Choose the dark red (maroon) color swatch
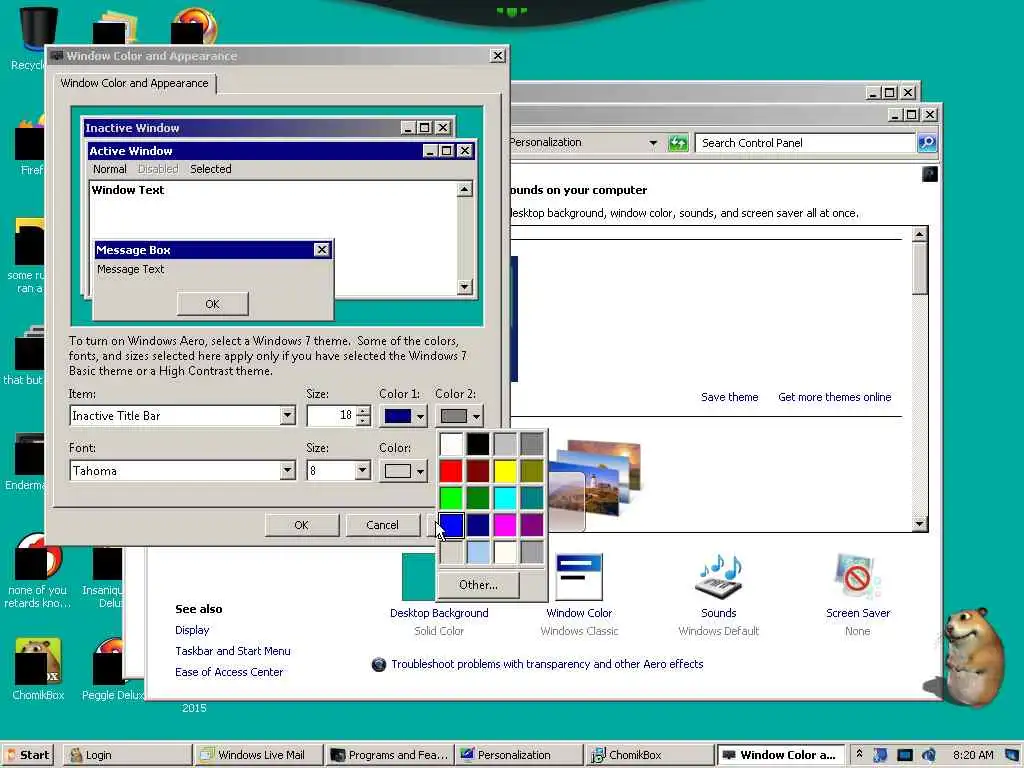The height and width of the screenshot is (768, 1024). point(478,471)
